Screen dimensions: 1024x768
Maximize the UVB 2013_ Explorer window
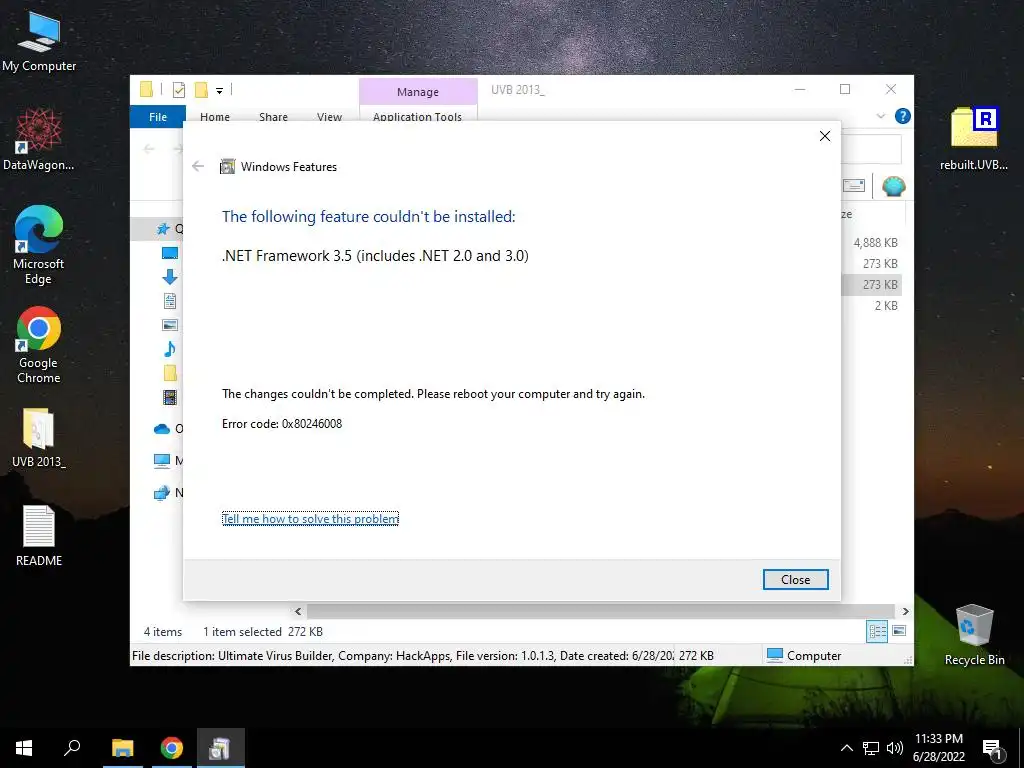pos(845,89)
